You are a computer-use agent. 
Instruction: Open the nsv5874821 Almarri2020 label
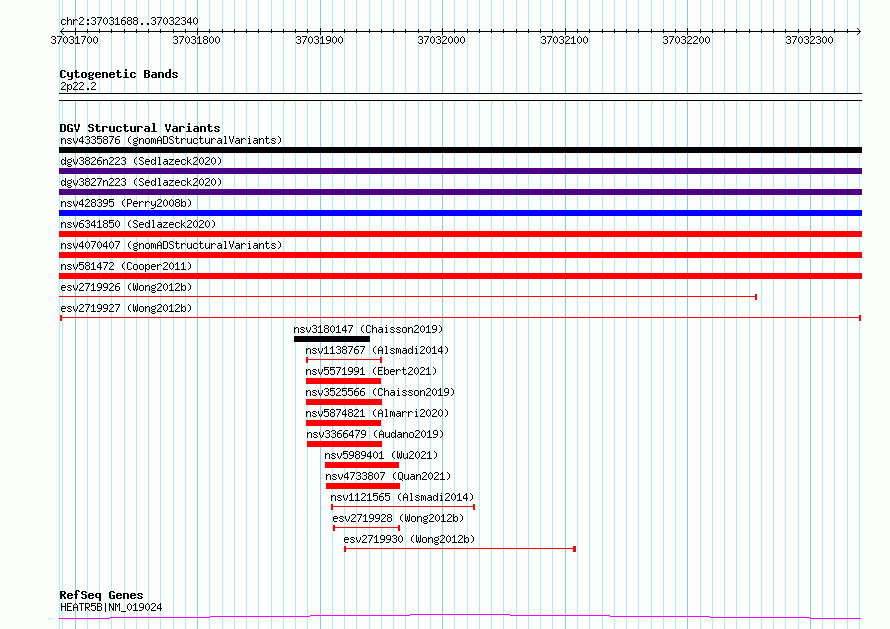click(377, 413)
